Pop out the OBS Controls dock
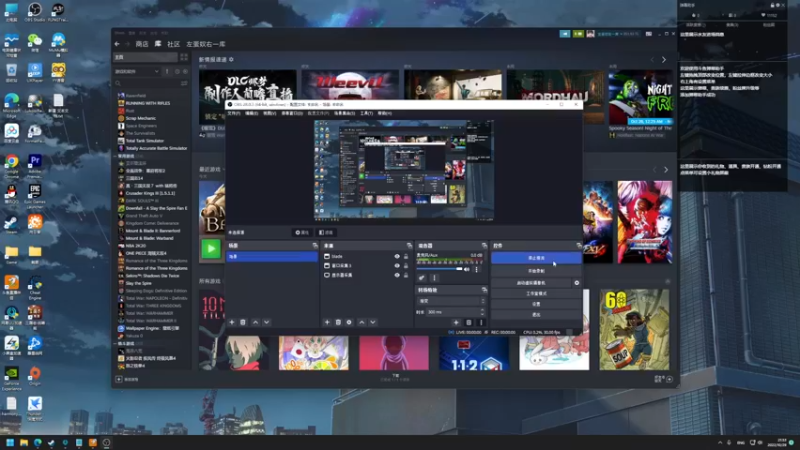This screenshot has width=800, height=450. 579,246
